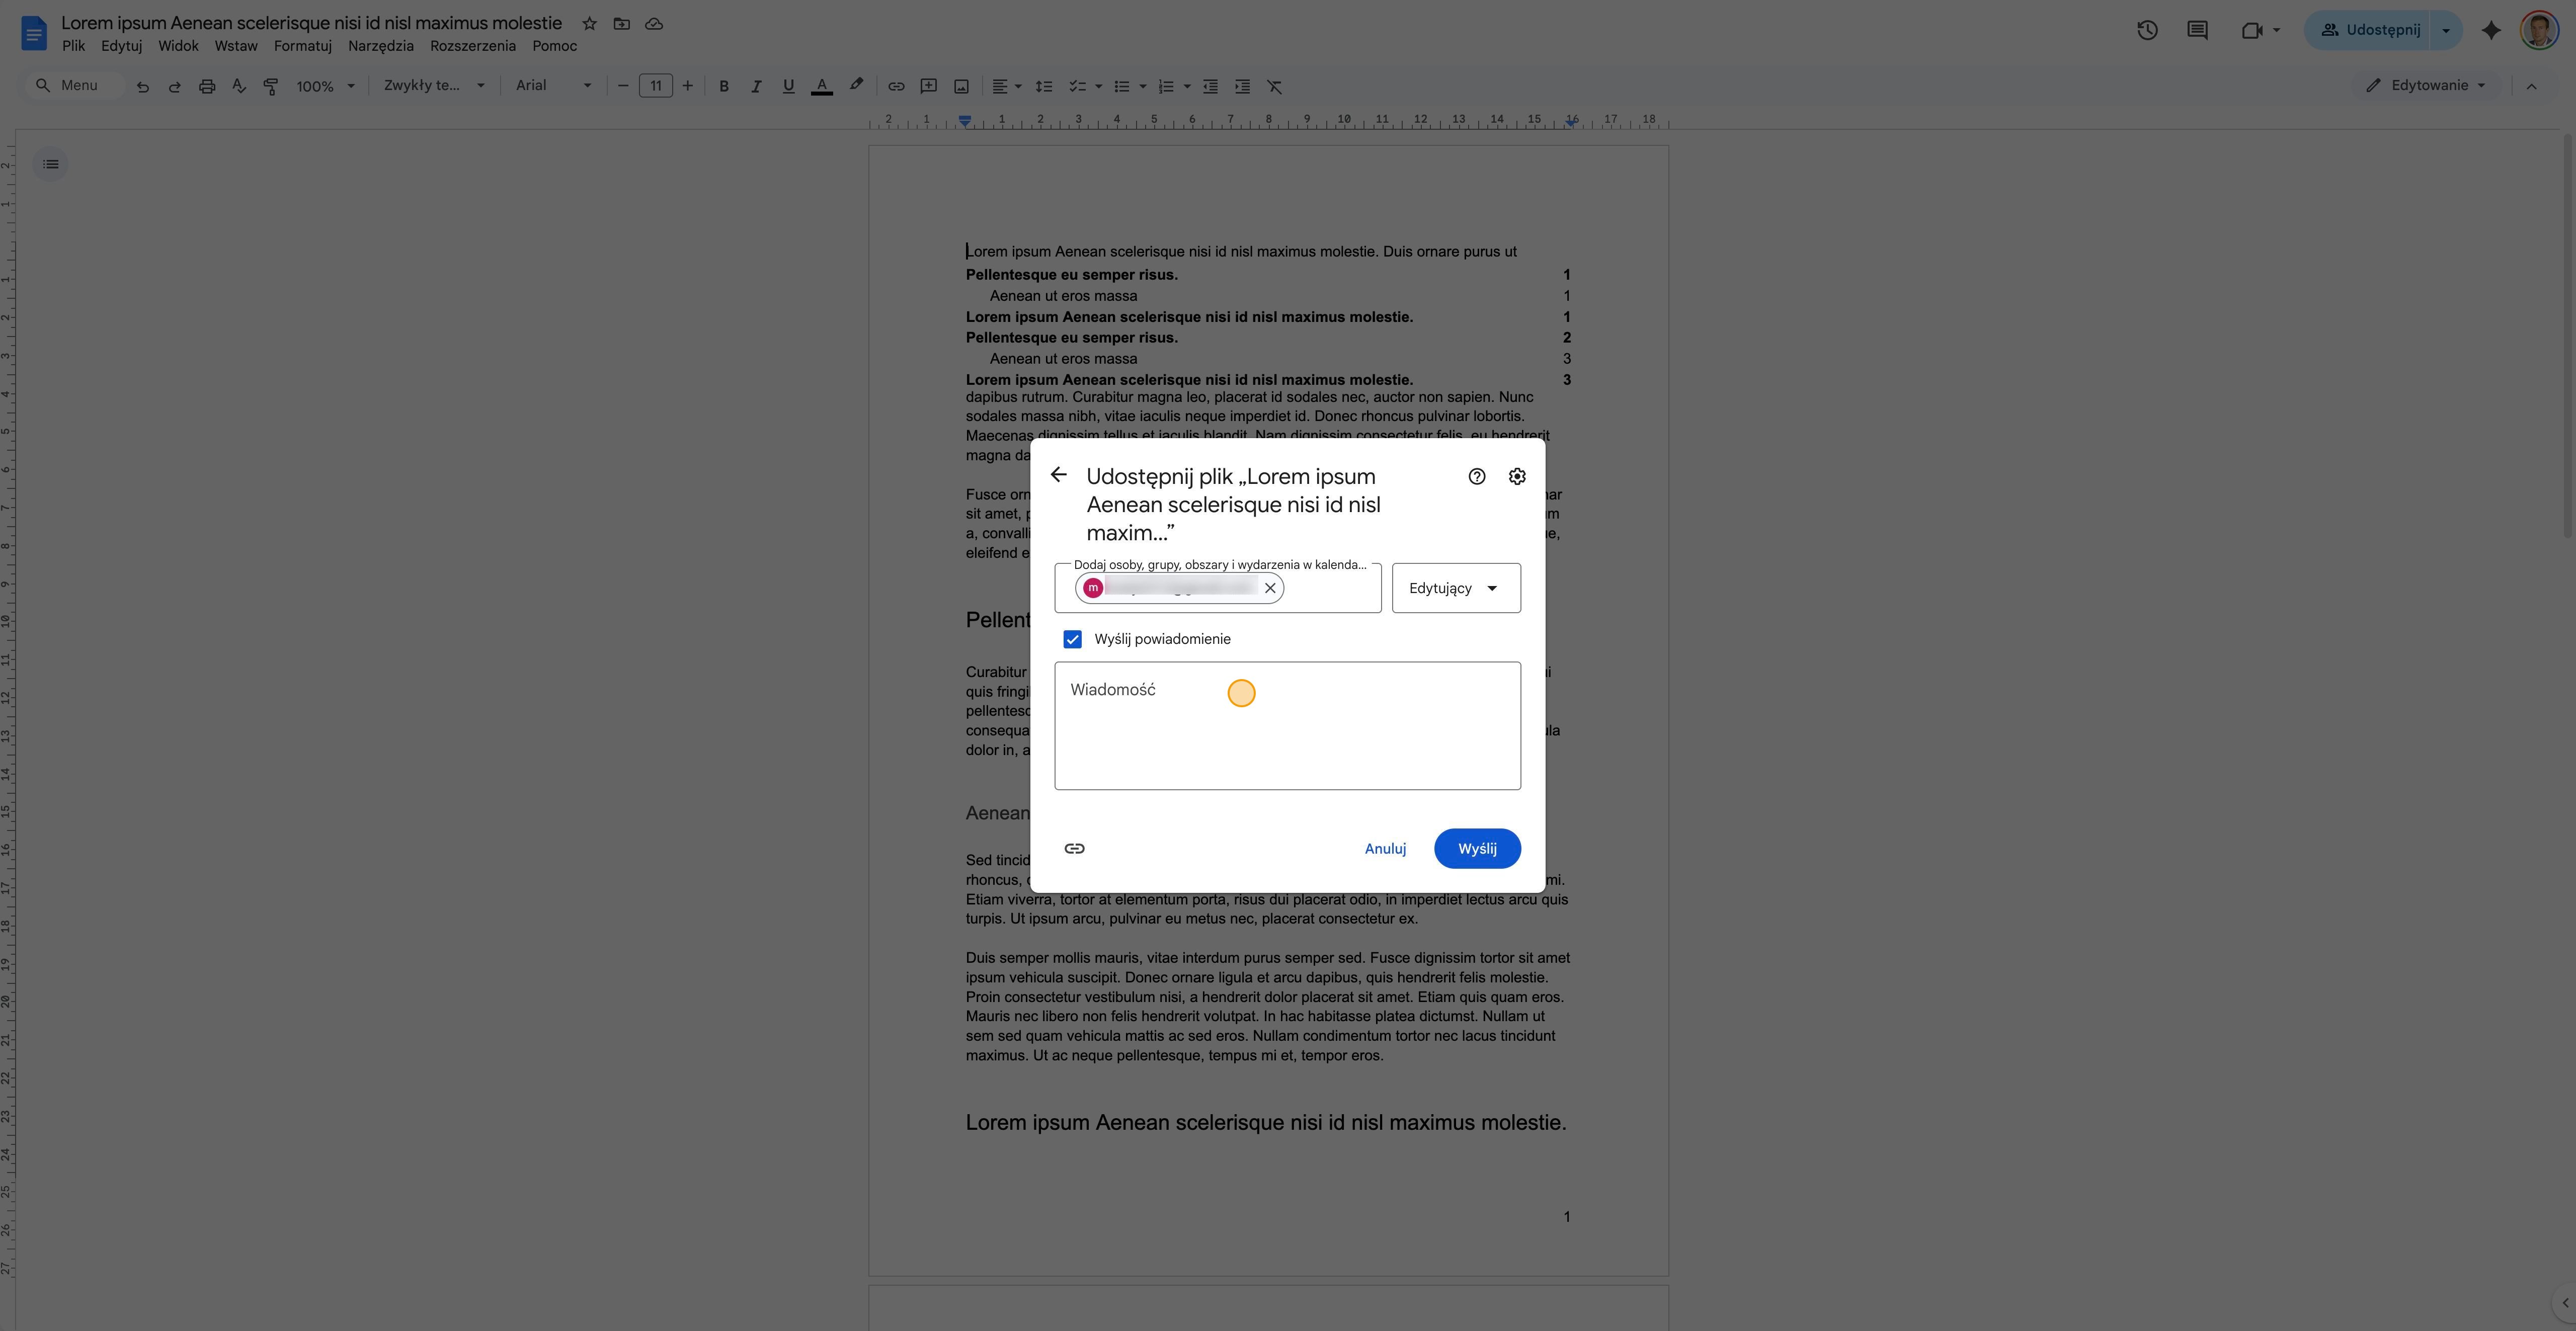This screenshot has width=2576, height=1331.
Task: Star the document title
Action: pos(589,23)
